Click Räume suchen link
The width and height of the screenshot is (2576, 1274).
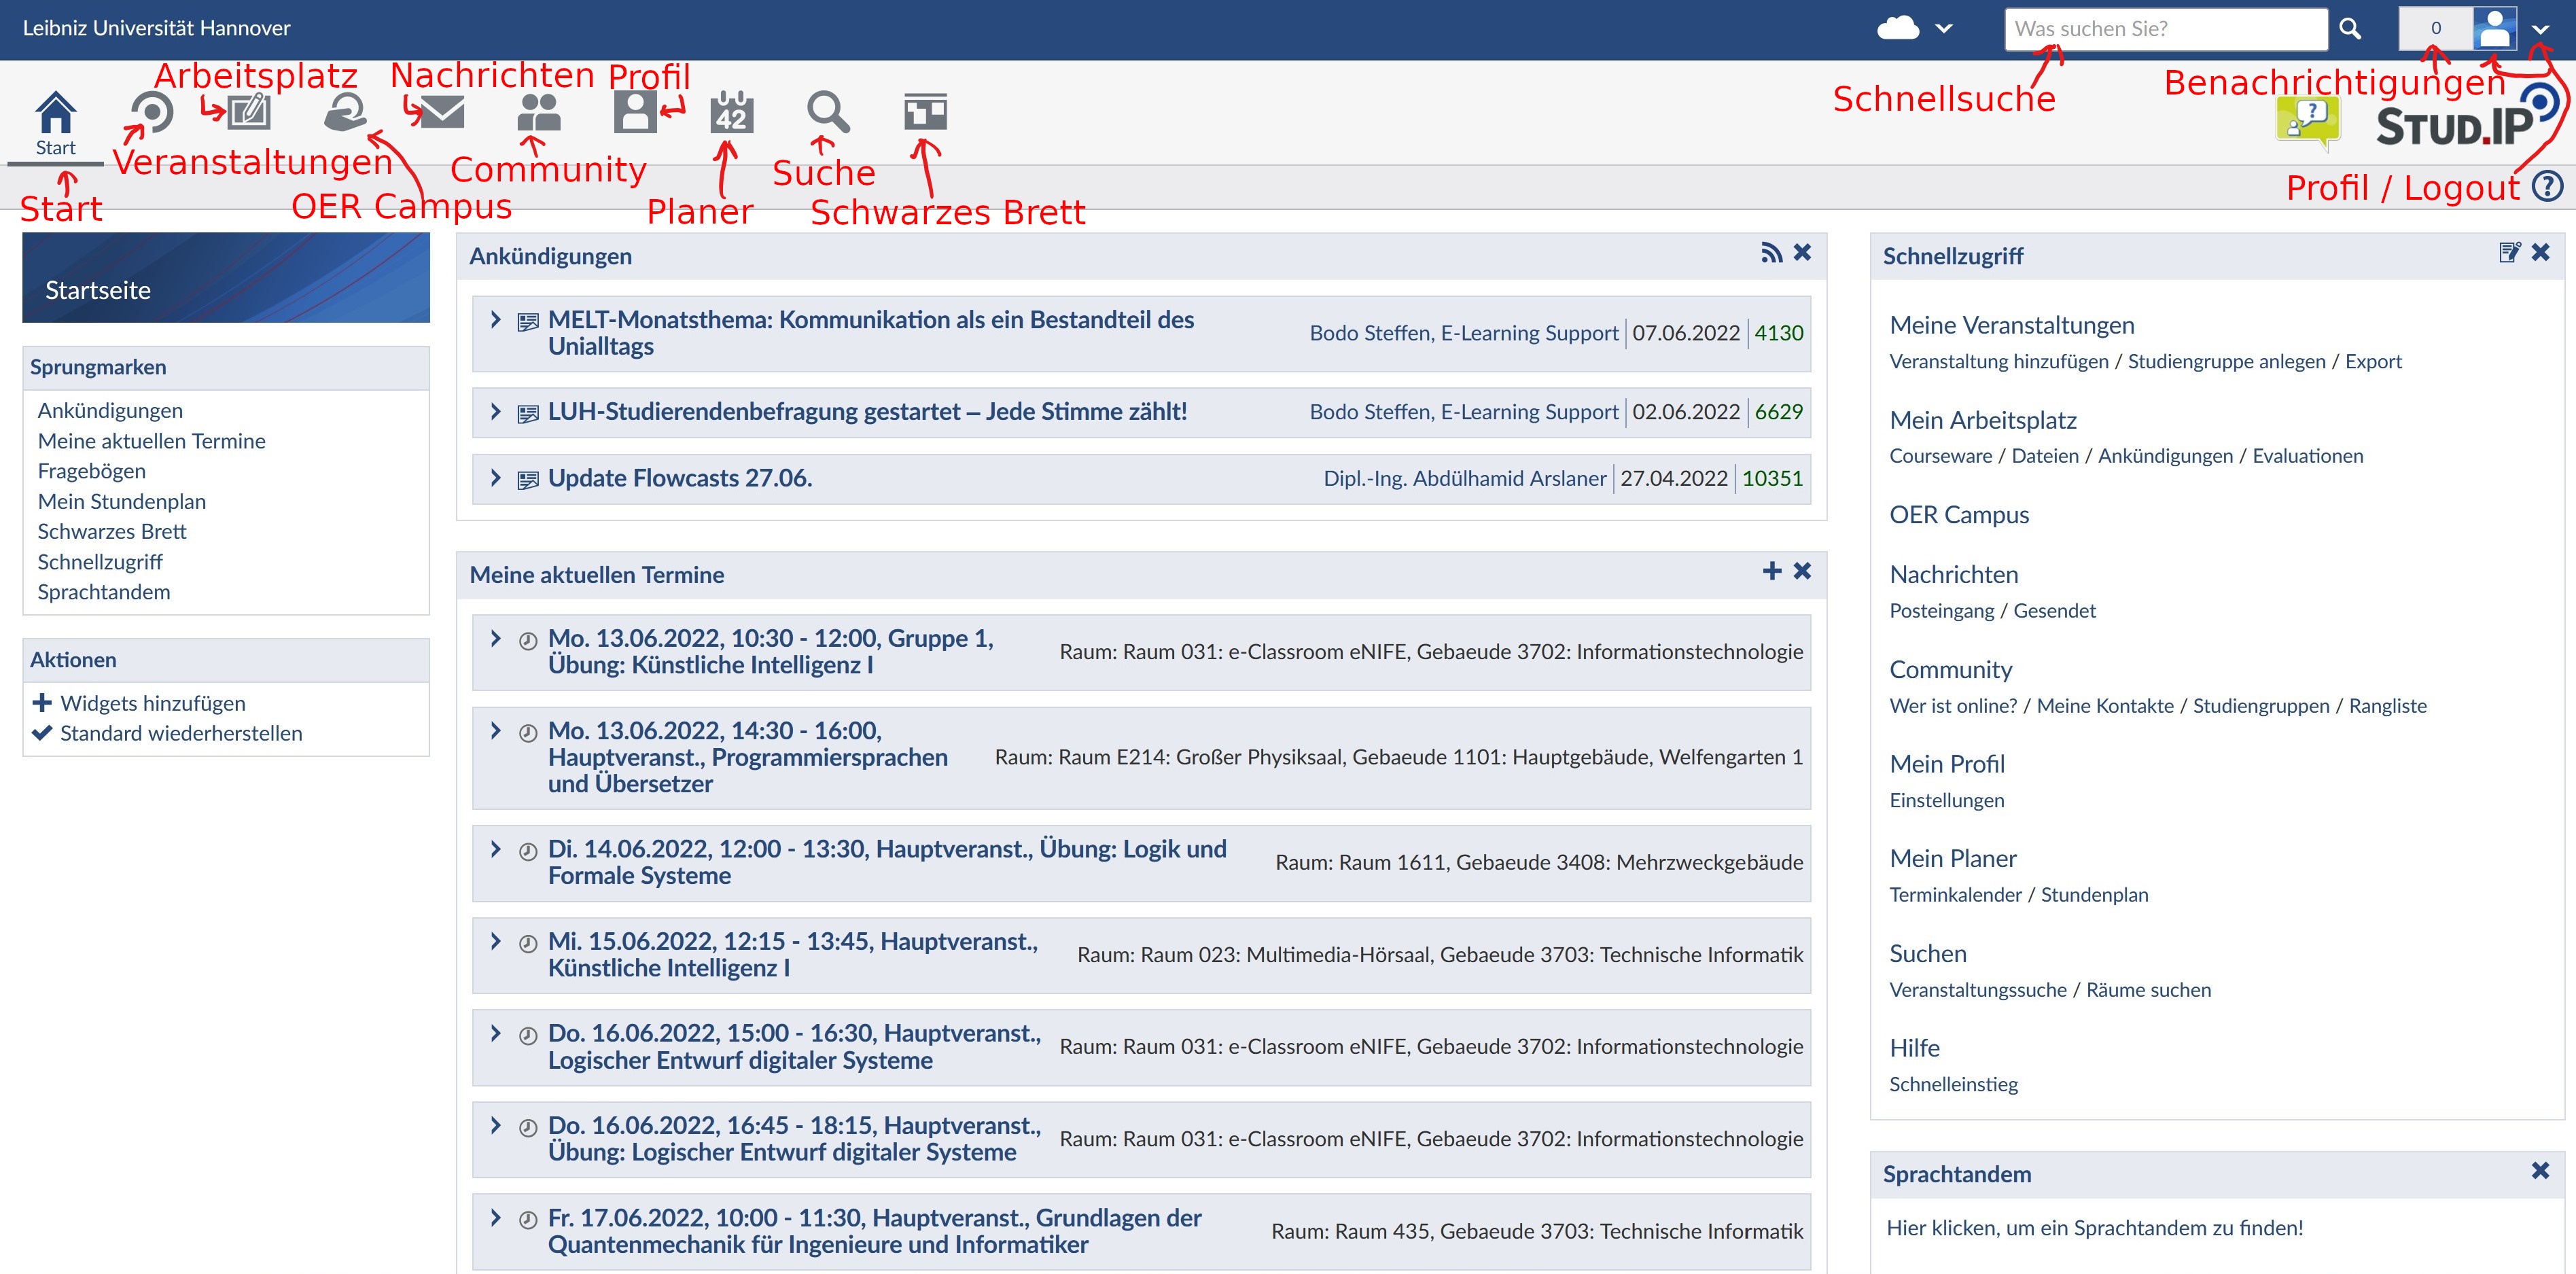point(2149,989)
